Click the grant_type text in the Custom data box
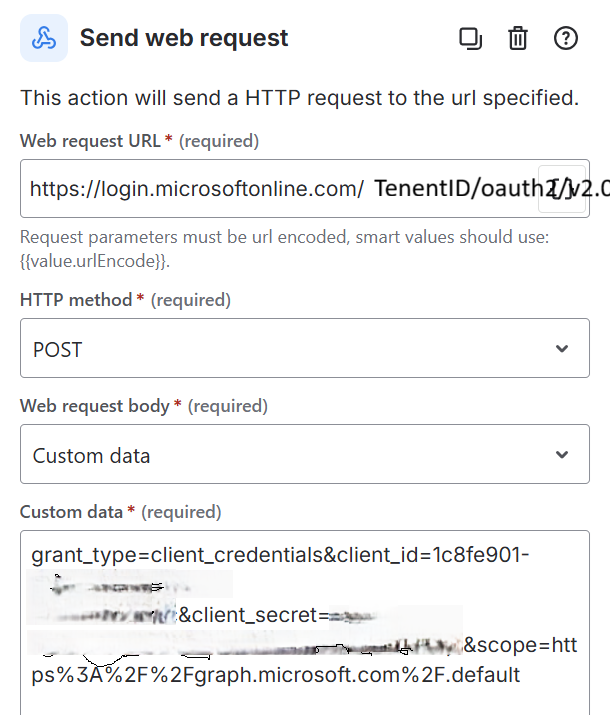 click(78, 554)
